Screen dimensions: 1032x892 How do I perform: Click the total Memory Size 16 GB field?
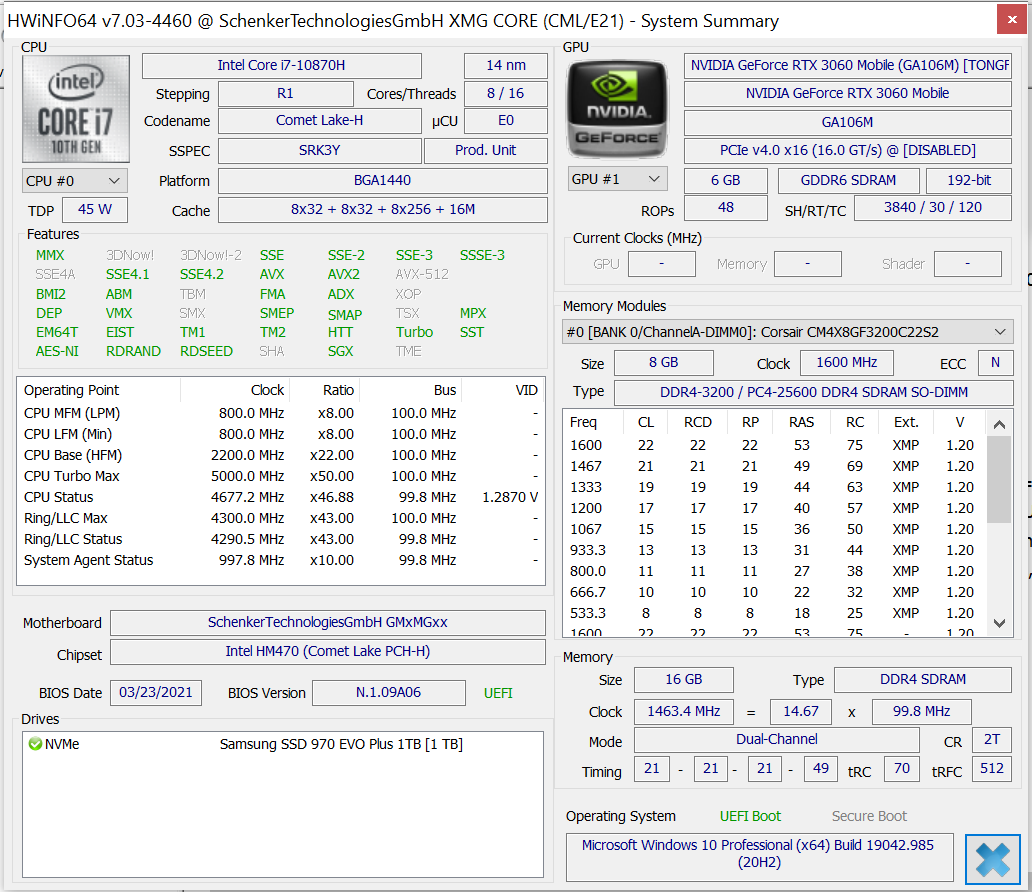(x=683, y=679)
